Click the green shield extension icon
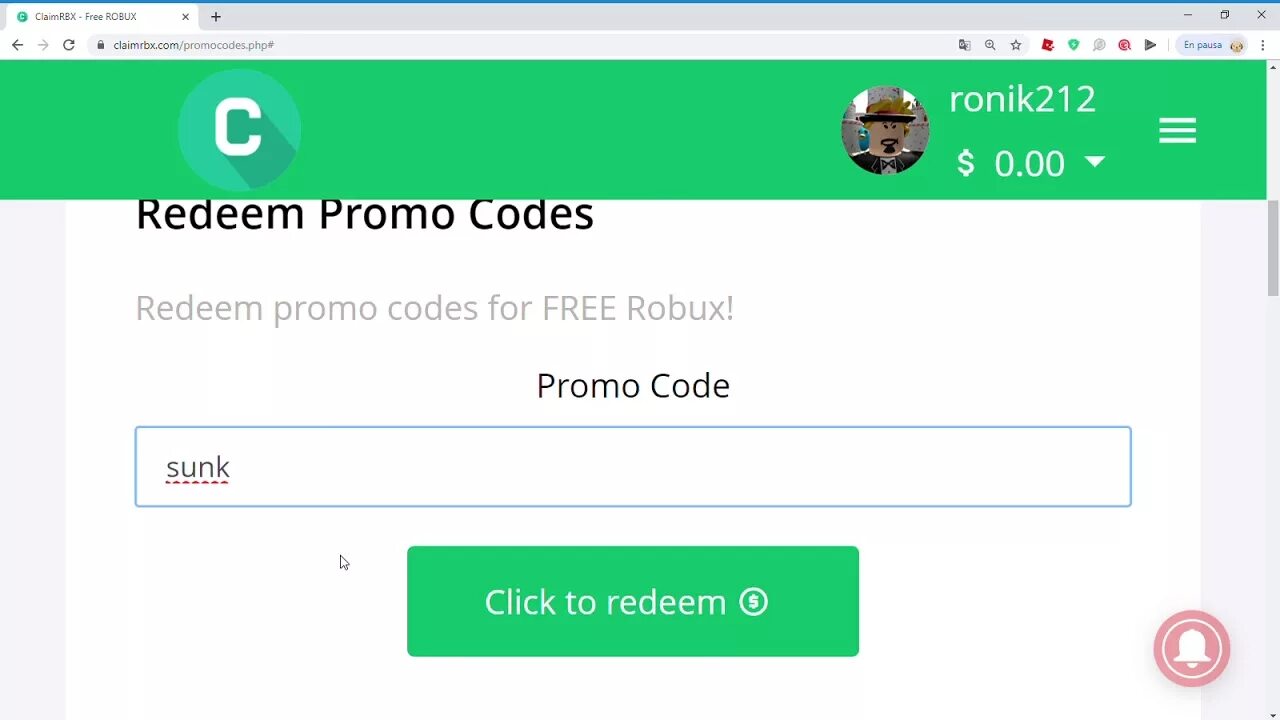This screenshot has width=1280, height=720. [x=1073, y=45]
